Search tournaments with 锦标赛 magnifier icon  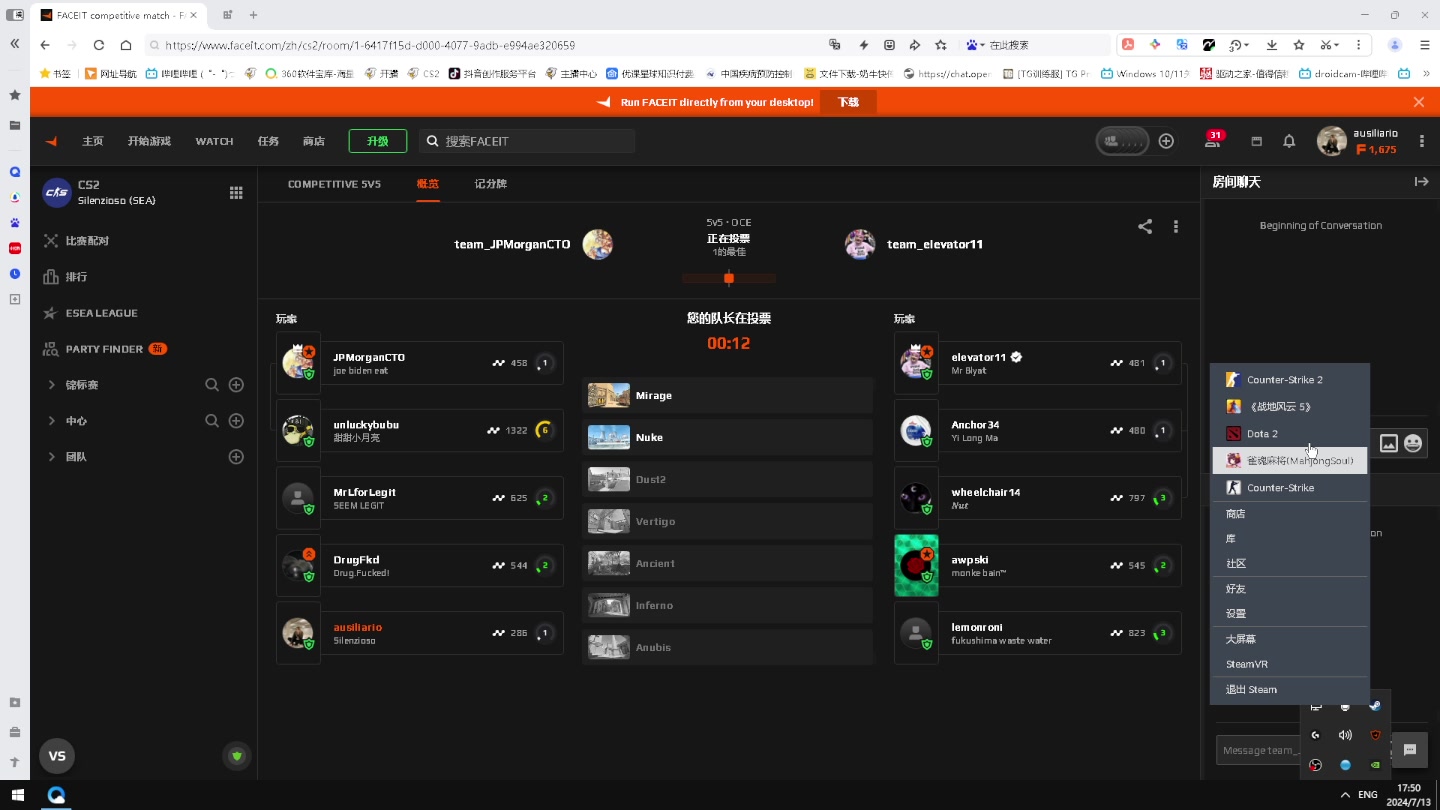(212, 384)
